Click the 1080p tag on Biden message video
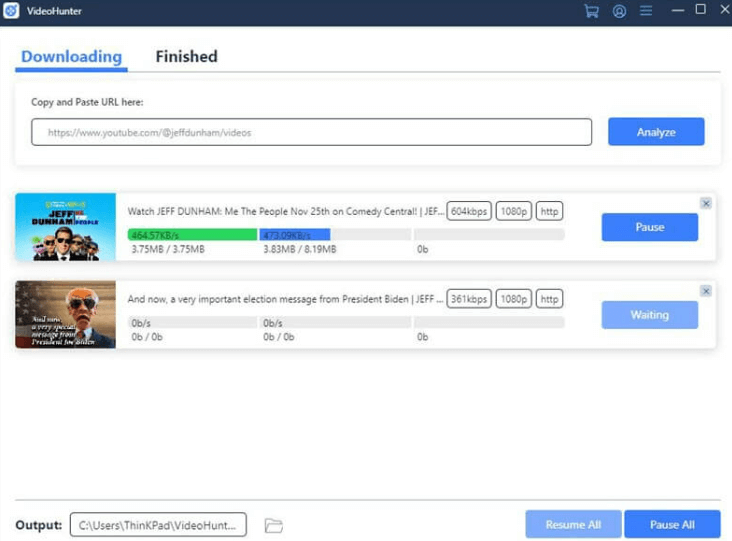Image resolution: width=732 pixels, height=541 pixels. coord(514,299)
